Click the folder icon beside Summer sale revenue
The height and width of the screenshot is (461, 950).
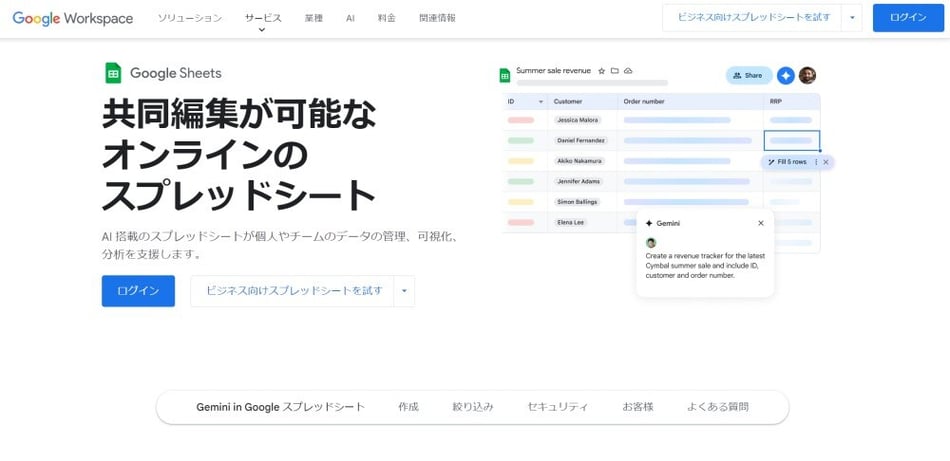(x=615, y=71)
